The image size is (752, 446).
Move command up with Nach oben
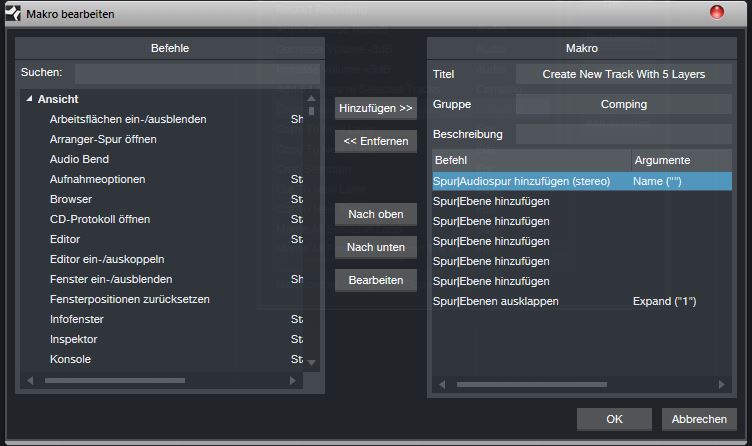tap(375, 214)
